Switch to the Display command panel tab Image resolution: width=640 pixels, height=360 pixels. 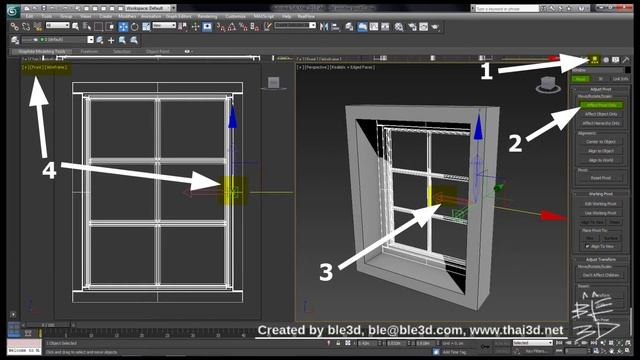(616, 60)
